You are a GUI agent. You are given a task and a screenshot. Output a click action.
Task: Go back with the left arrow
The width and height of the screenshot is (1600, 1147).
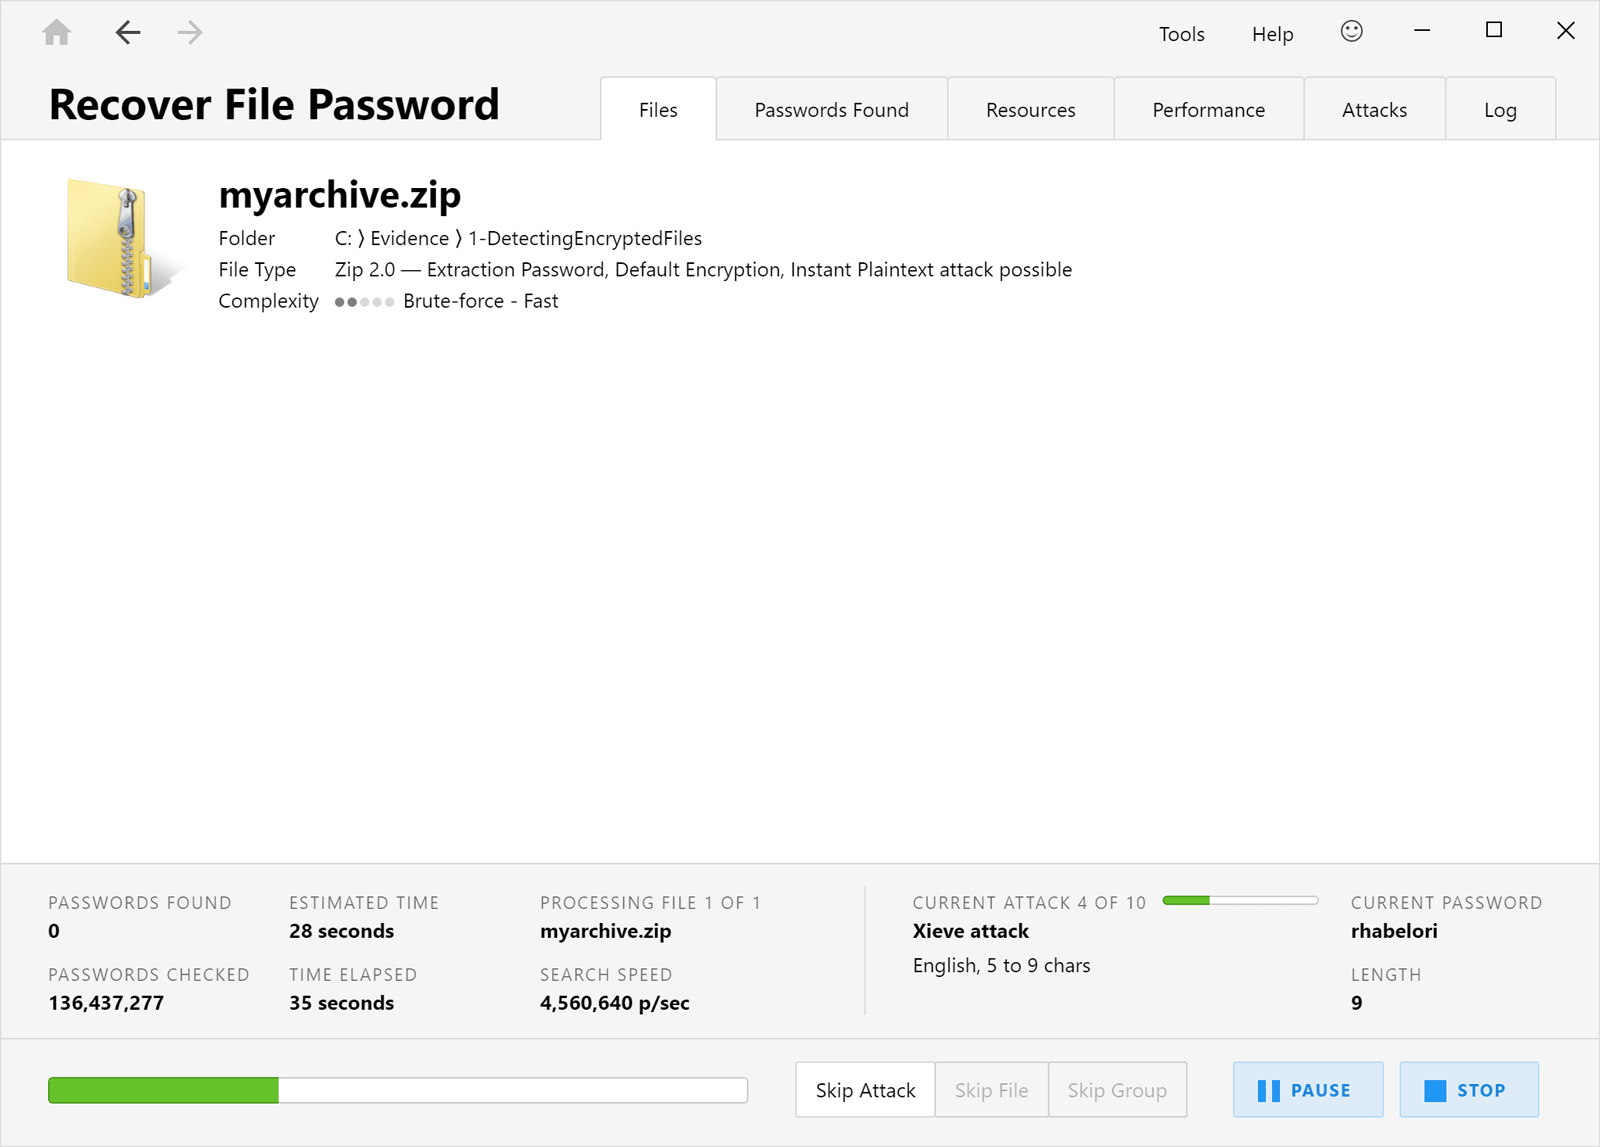coord(128,33)
